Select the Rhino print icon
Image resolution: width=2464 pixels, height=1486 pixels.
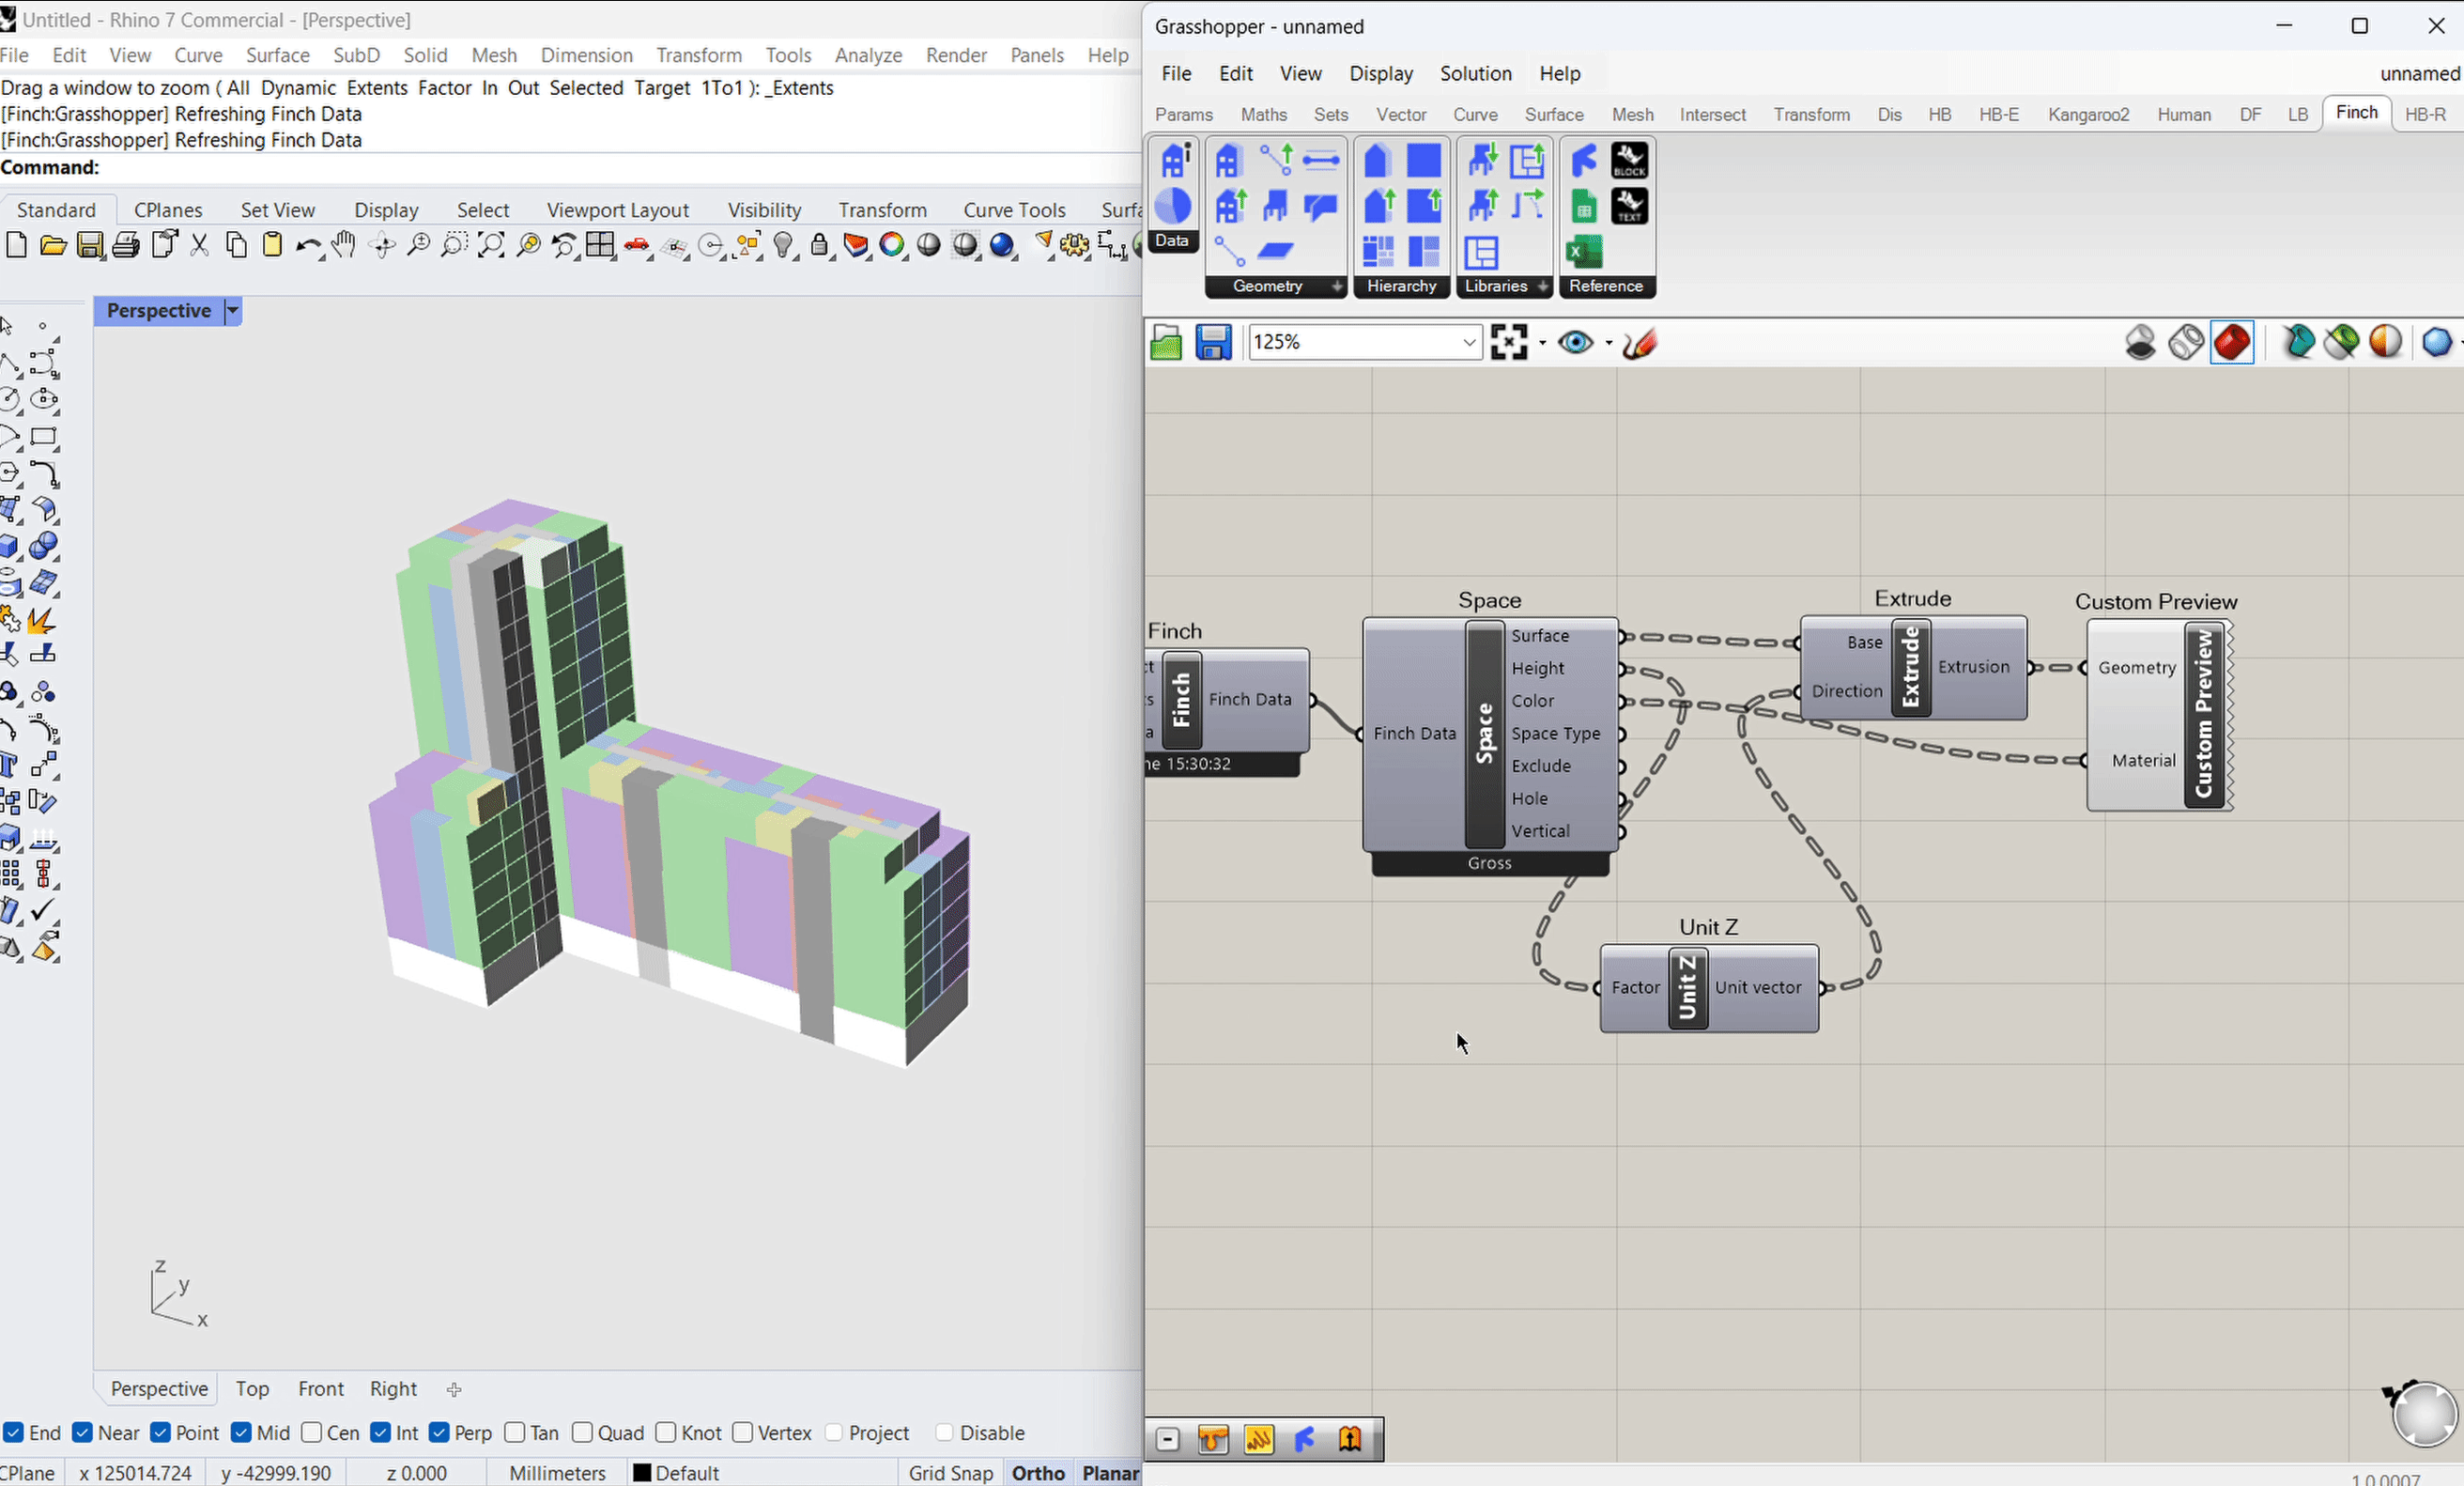pos(126,245)
